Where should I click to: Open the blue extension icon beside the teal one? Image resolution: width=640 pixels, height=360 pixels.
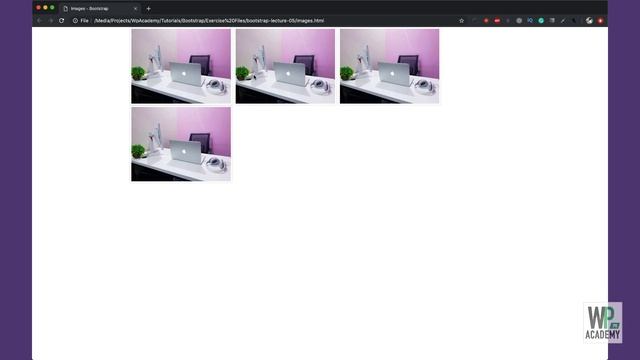tap(530, 20)
